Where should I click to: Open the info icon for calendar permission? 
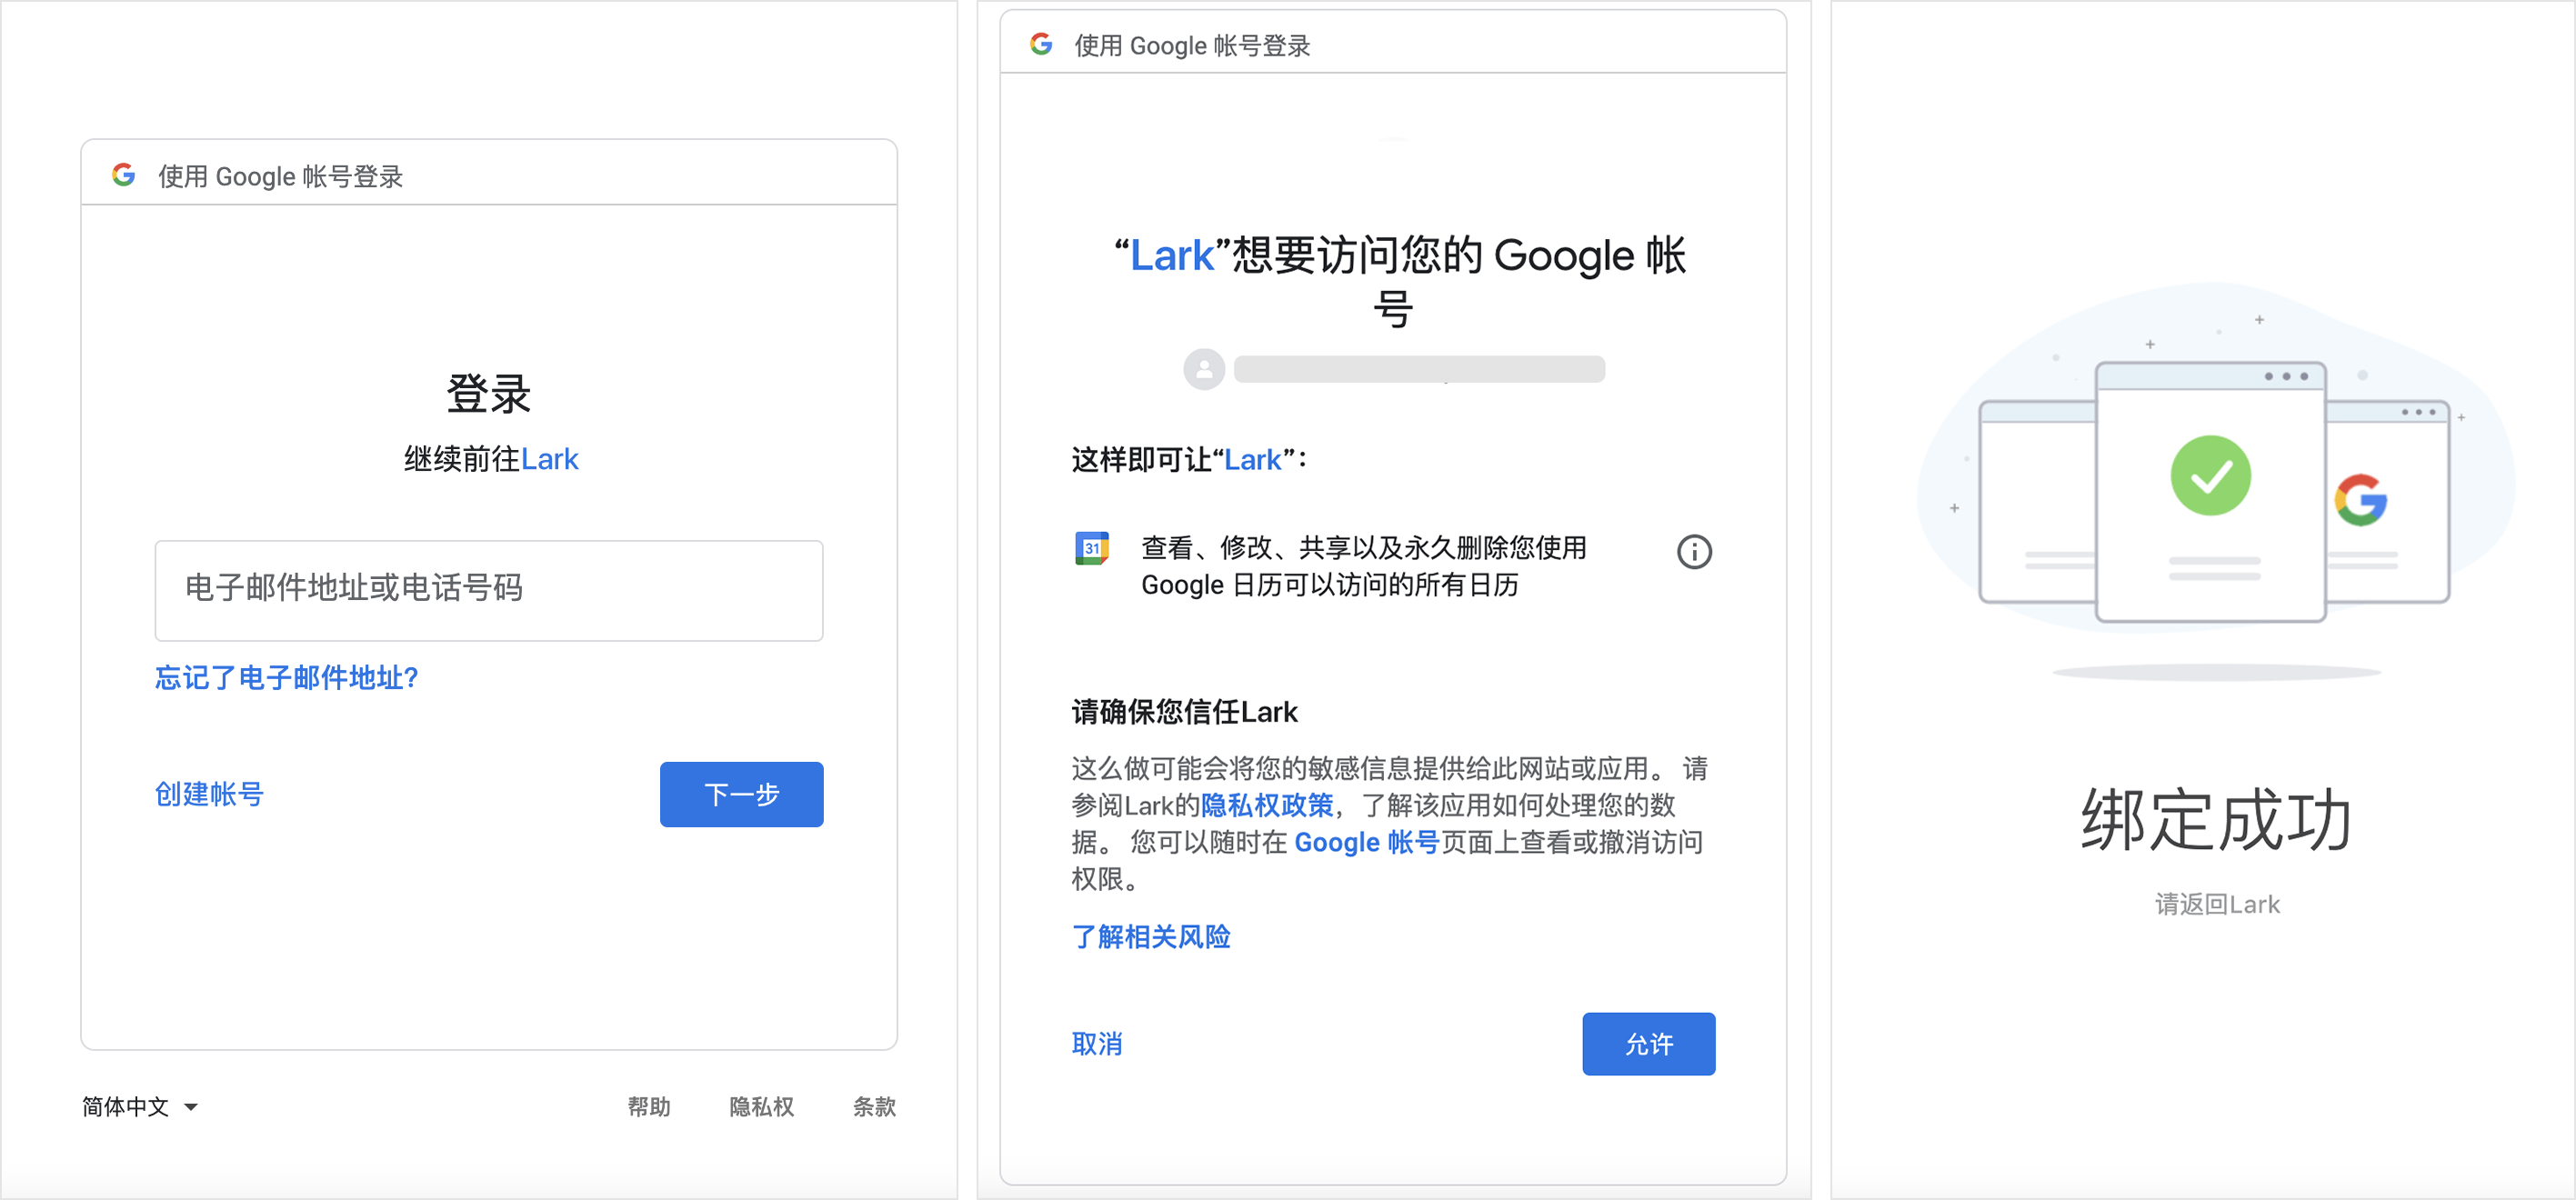coord(1694,551)
